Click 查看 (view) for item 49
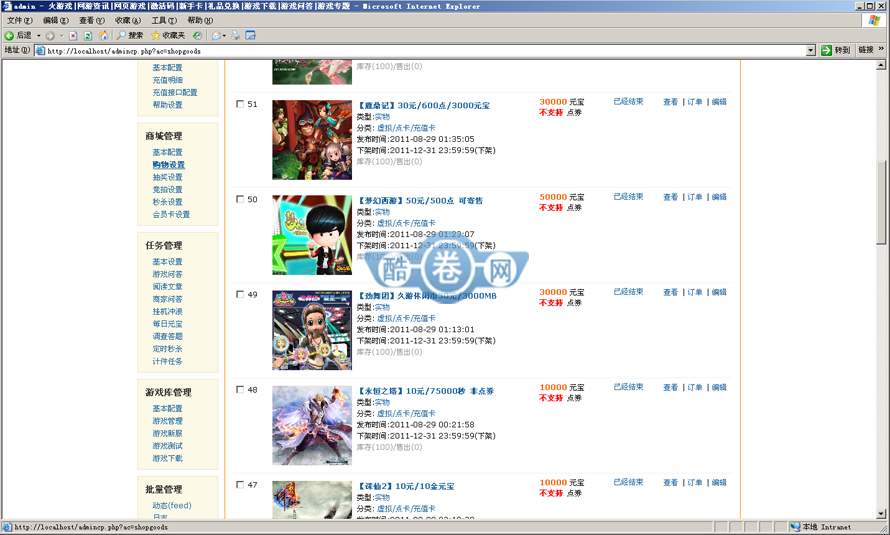This screenshot has width=890, height=535. 670,293
